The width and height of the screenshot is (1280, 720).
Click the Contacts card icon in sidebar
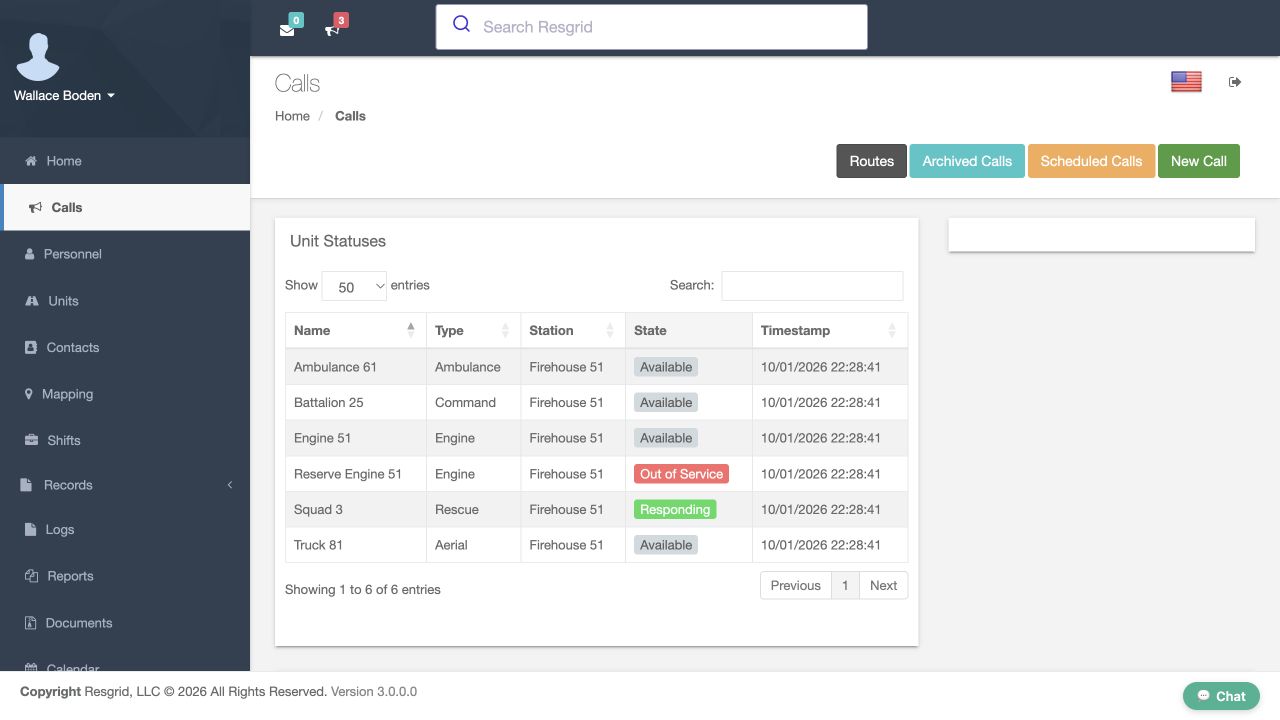[30, 348]
